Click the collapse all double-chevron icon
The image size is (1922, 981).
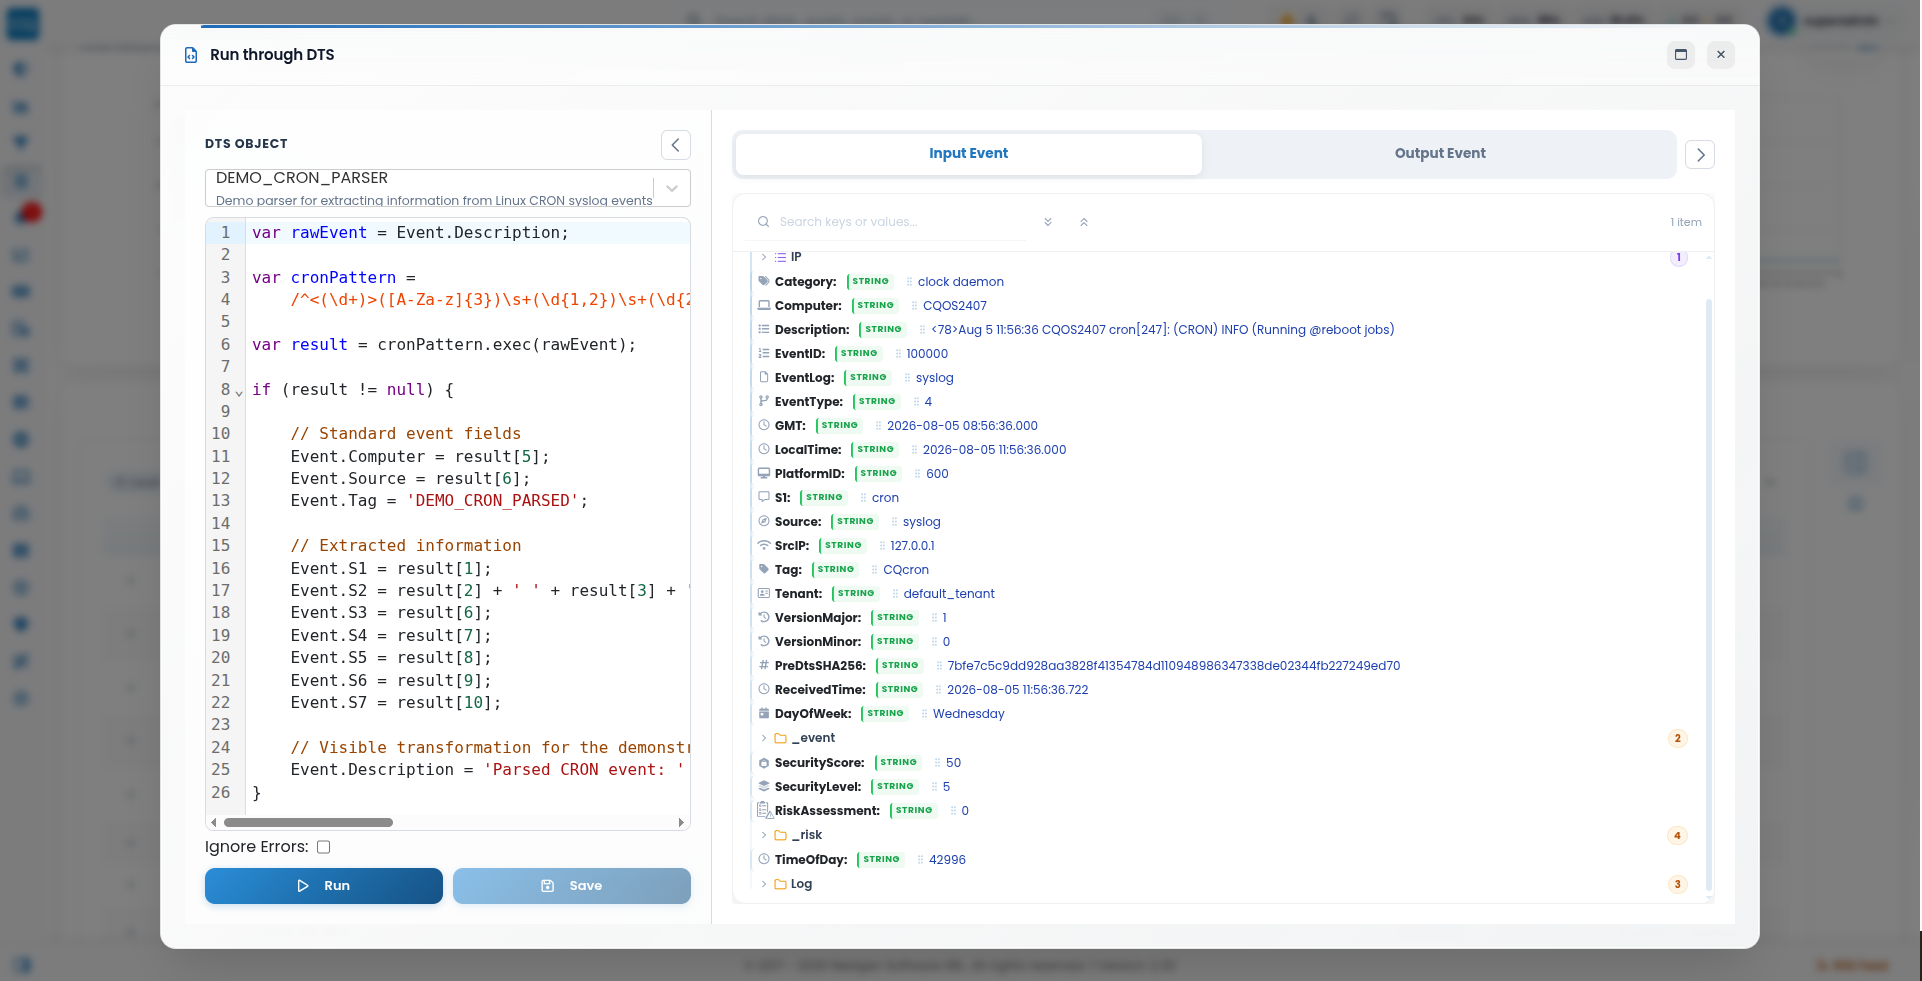coord(1084,222)
